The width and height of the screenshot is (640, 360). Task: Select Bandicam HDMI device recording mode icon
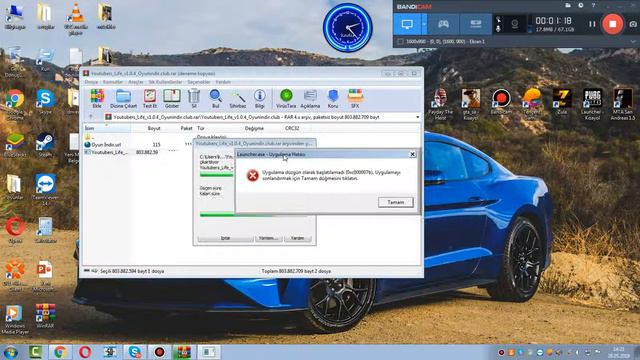point(476,24)
